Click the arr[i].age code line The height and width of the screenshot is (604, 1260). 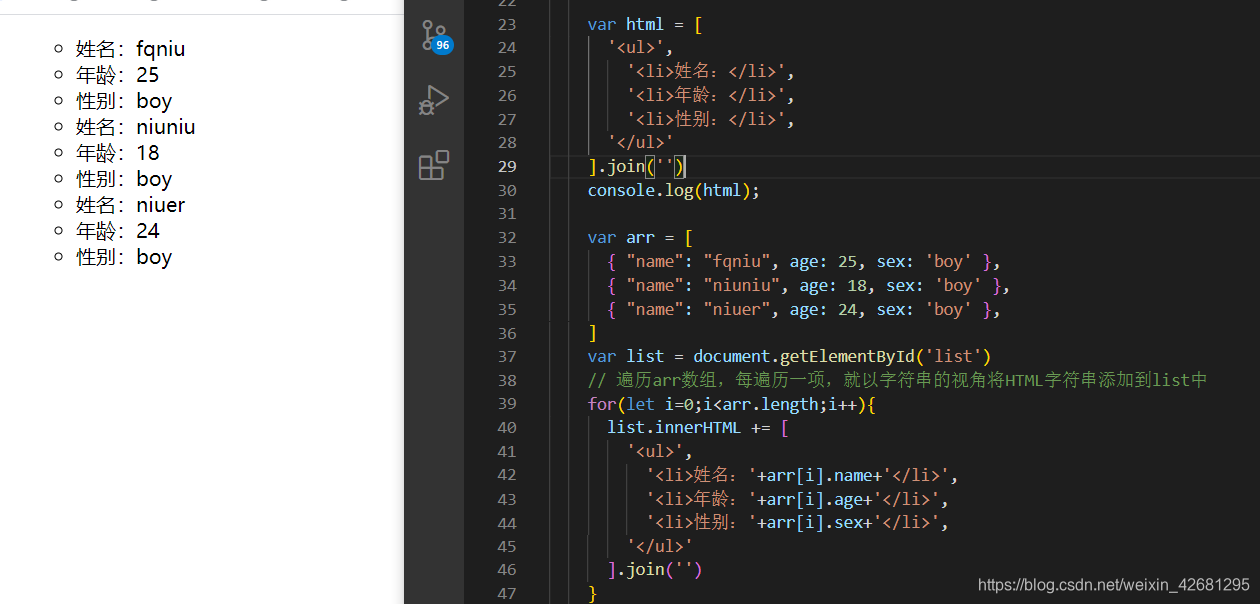(x=798, y=499)
